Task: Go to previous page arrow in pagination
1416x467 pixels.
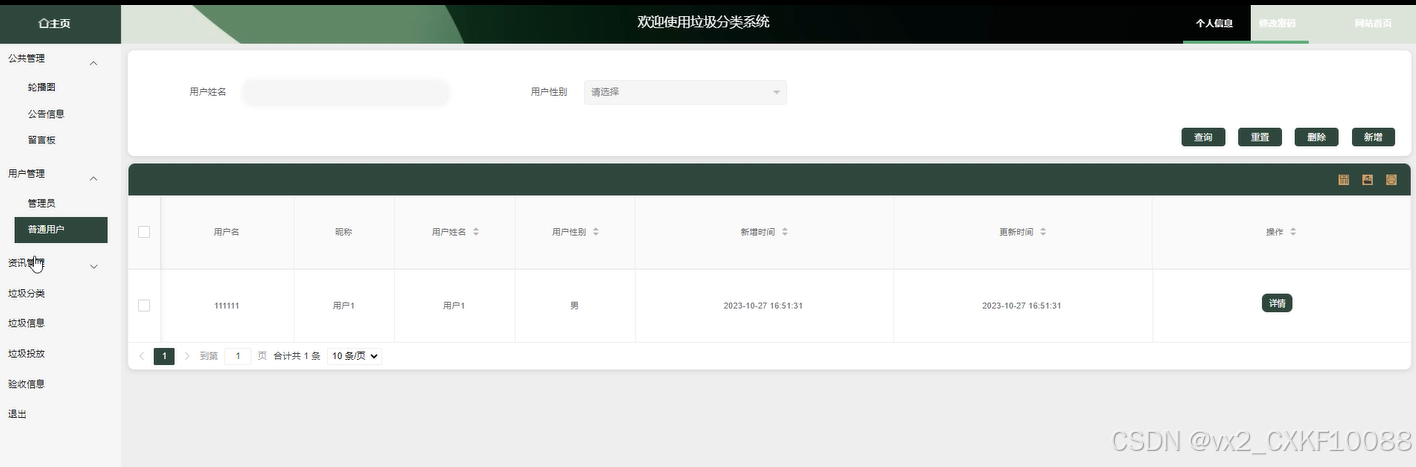Action: [141, 356]
